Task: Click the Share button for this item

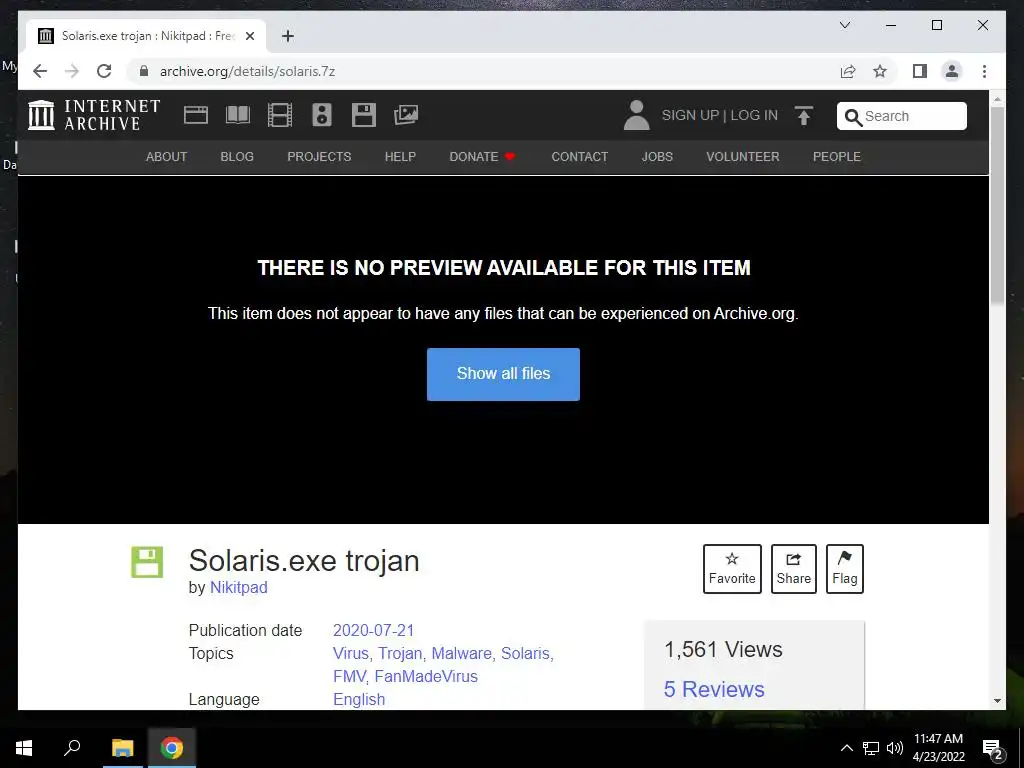Action: click(793, 569)
